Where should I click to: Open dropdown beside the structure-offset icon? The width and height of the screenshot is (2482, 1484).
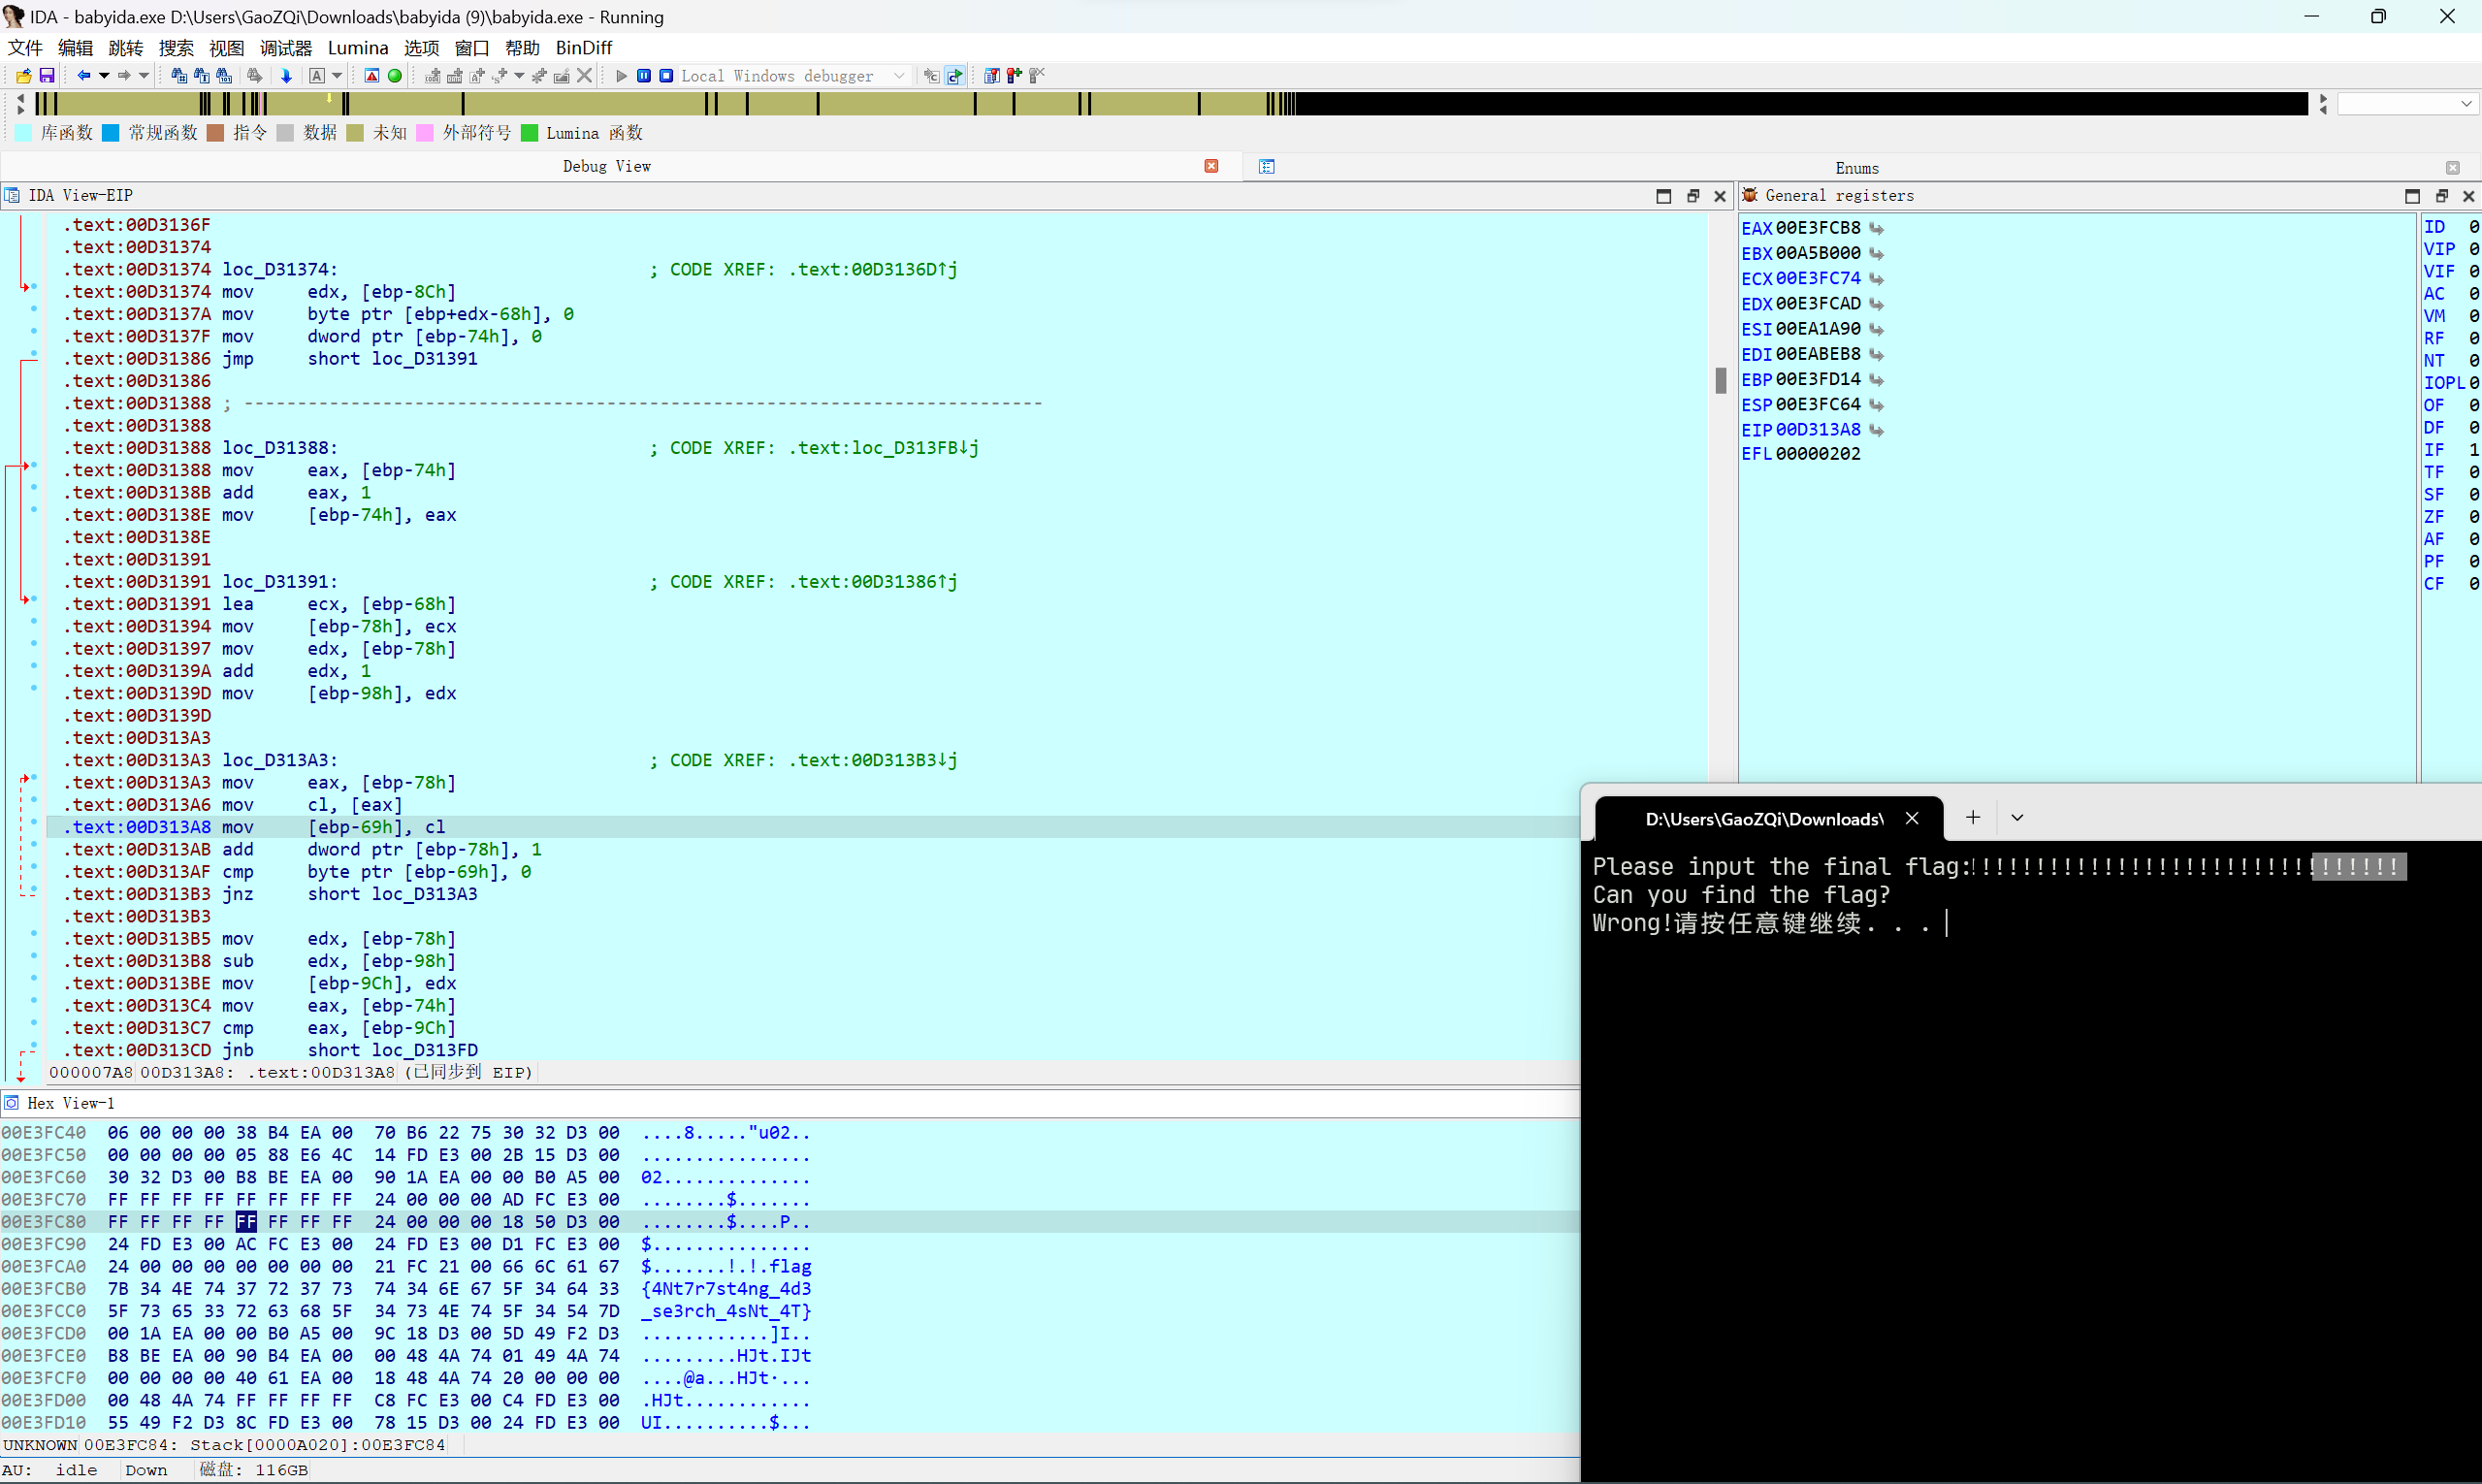tap(519, 76)
